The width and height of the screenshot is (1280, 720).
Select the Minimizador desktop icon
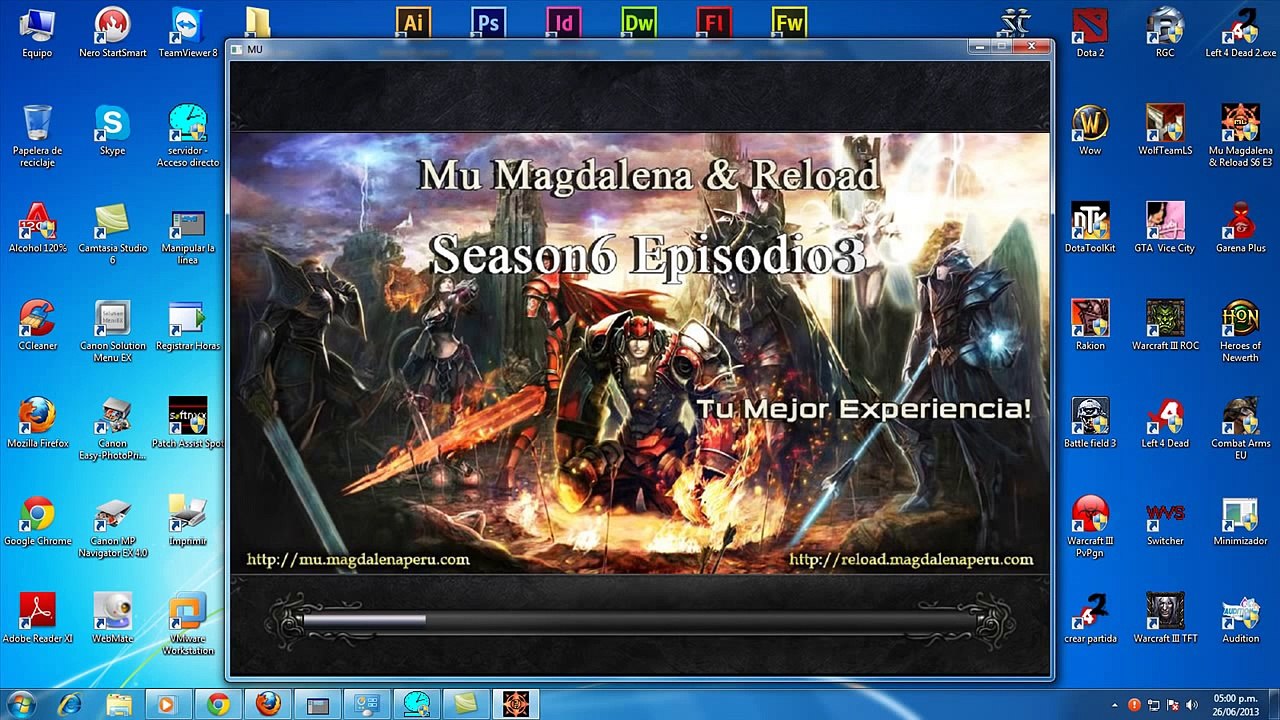tap(1240, 521)
